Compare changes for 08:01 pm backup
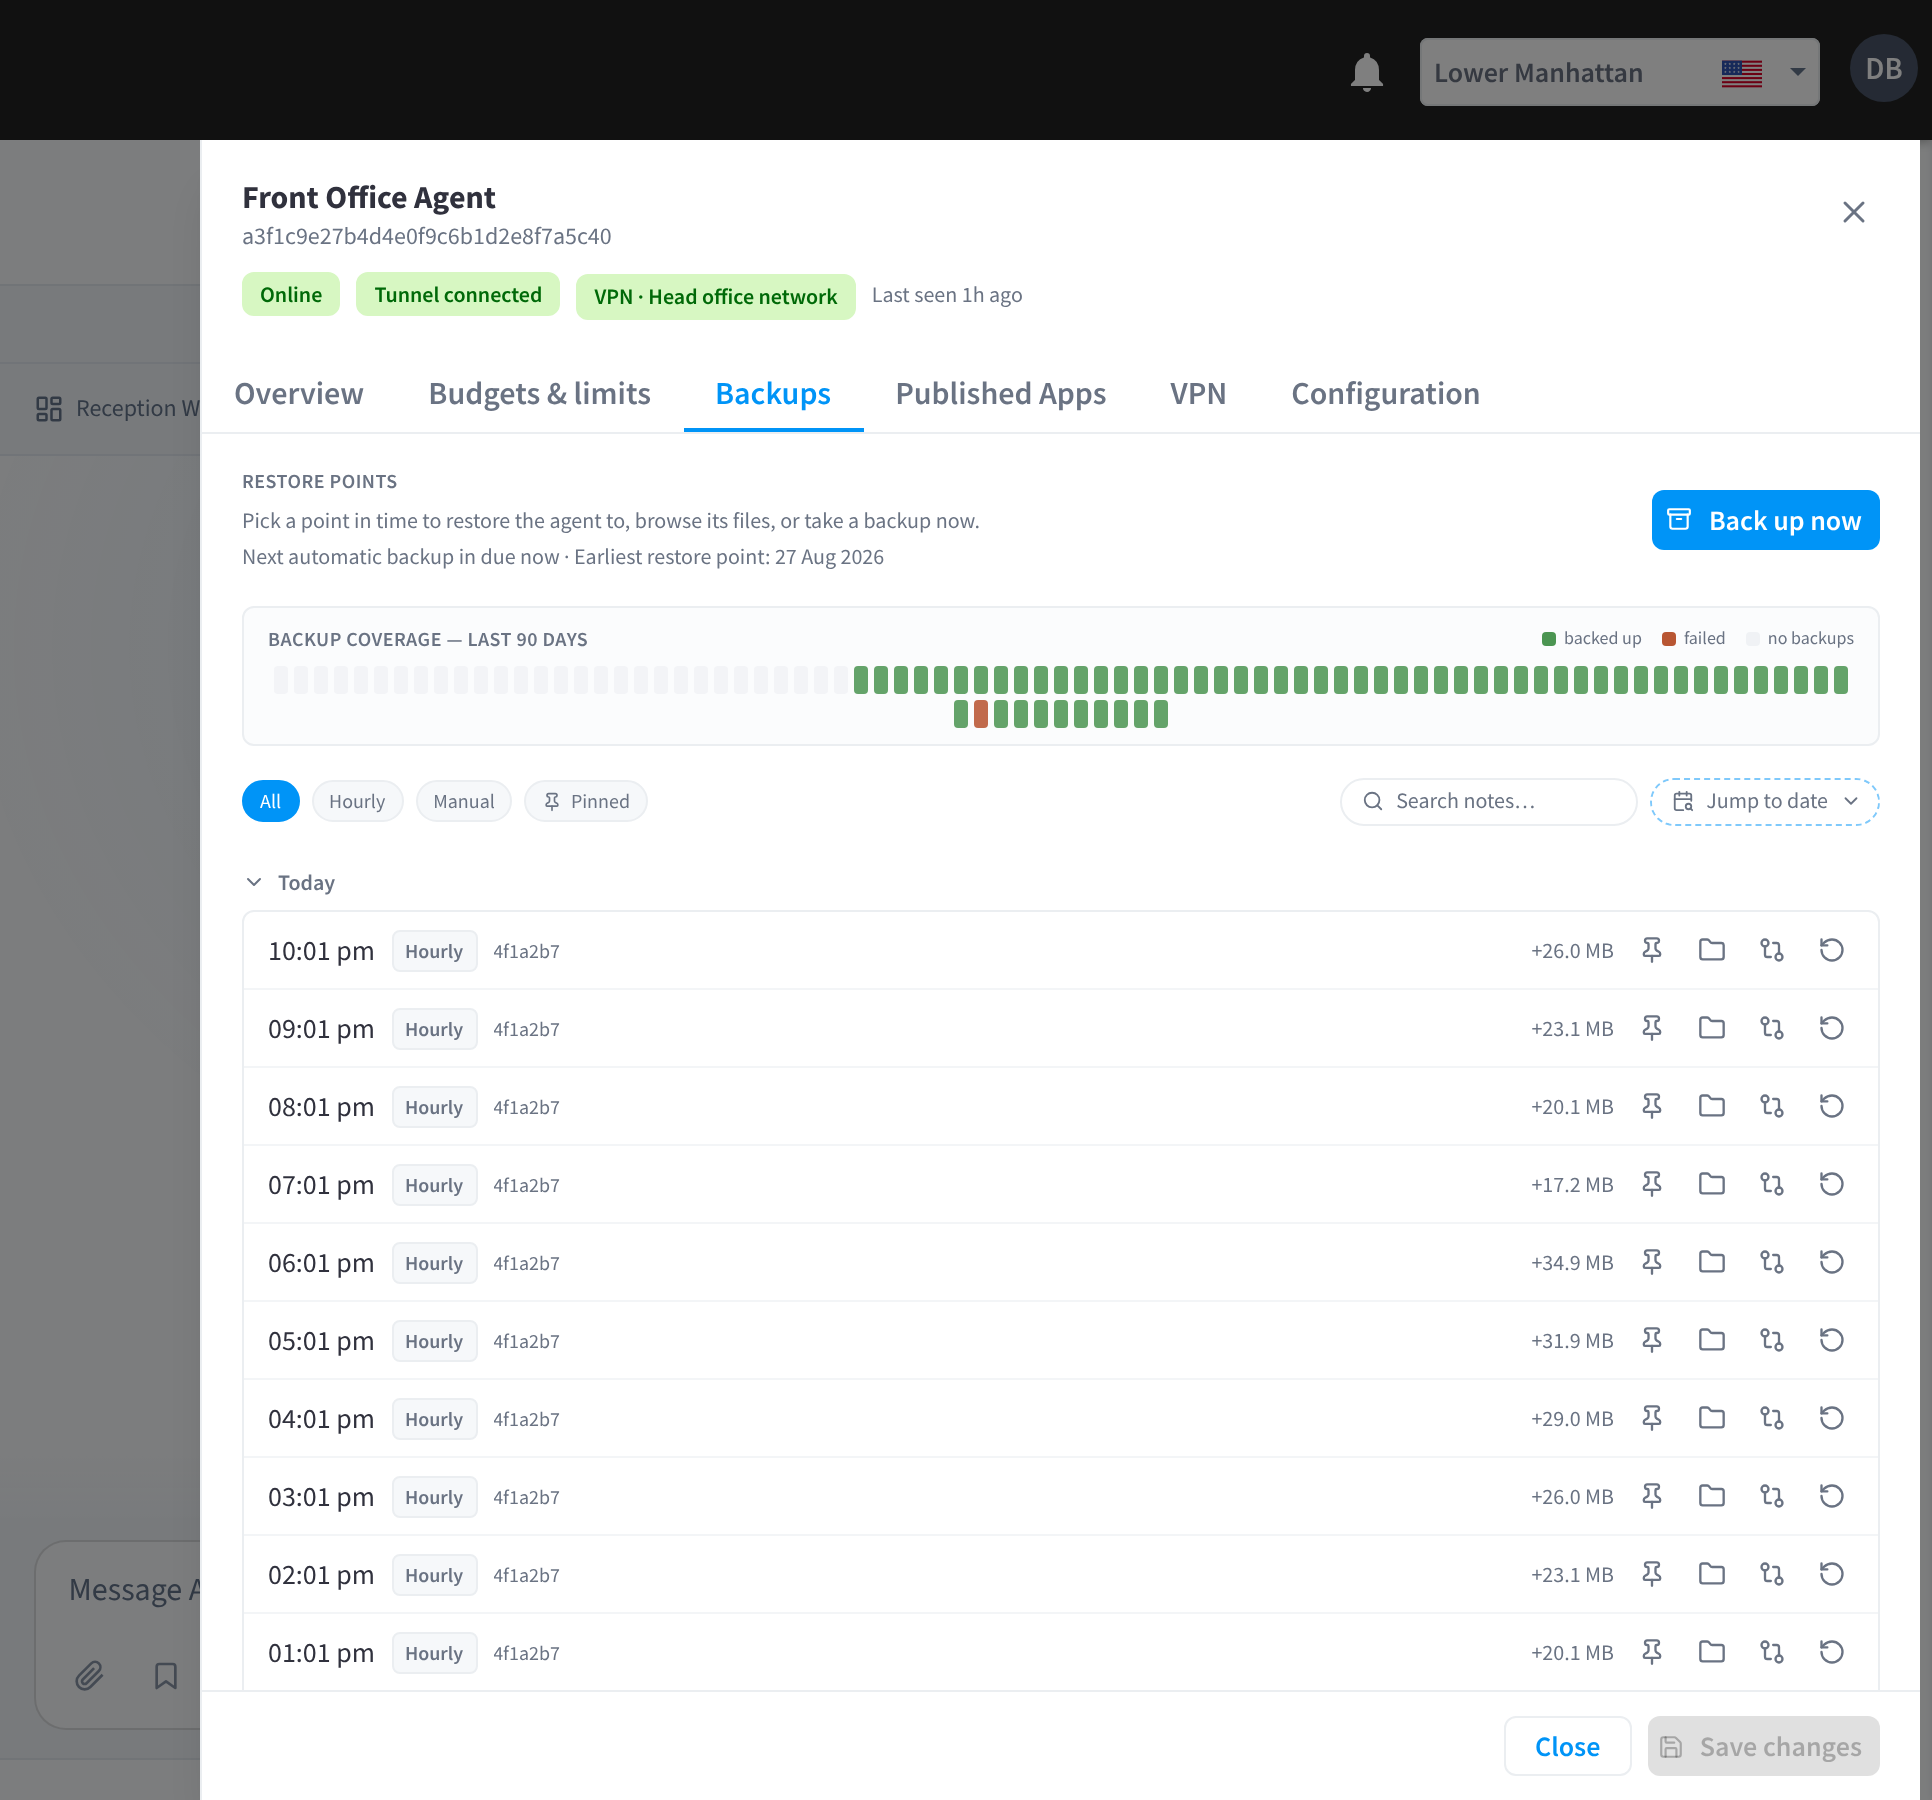This screenshot has height=1800, width=1932. 1772,1106
